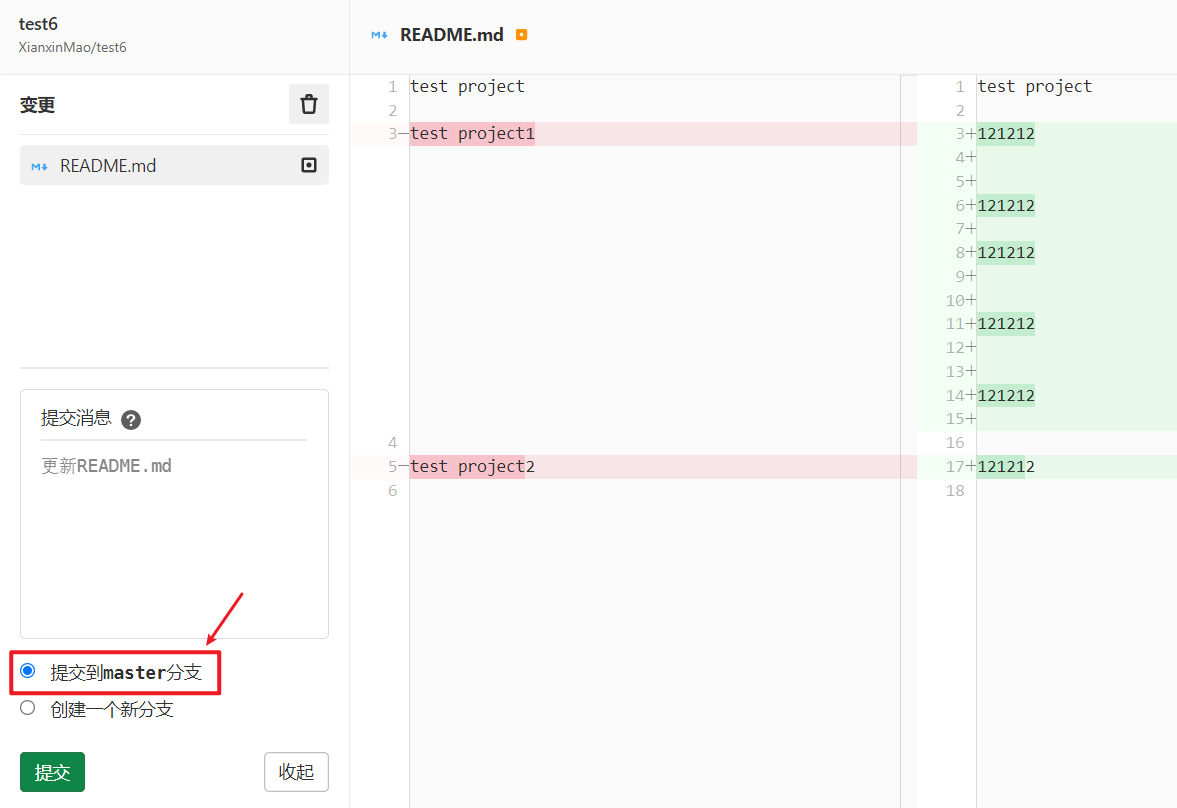Click the Markdown icon beside README.md in changes list
This screenshot has height=808, width=1177.
(x=39, y=165)
